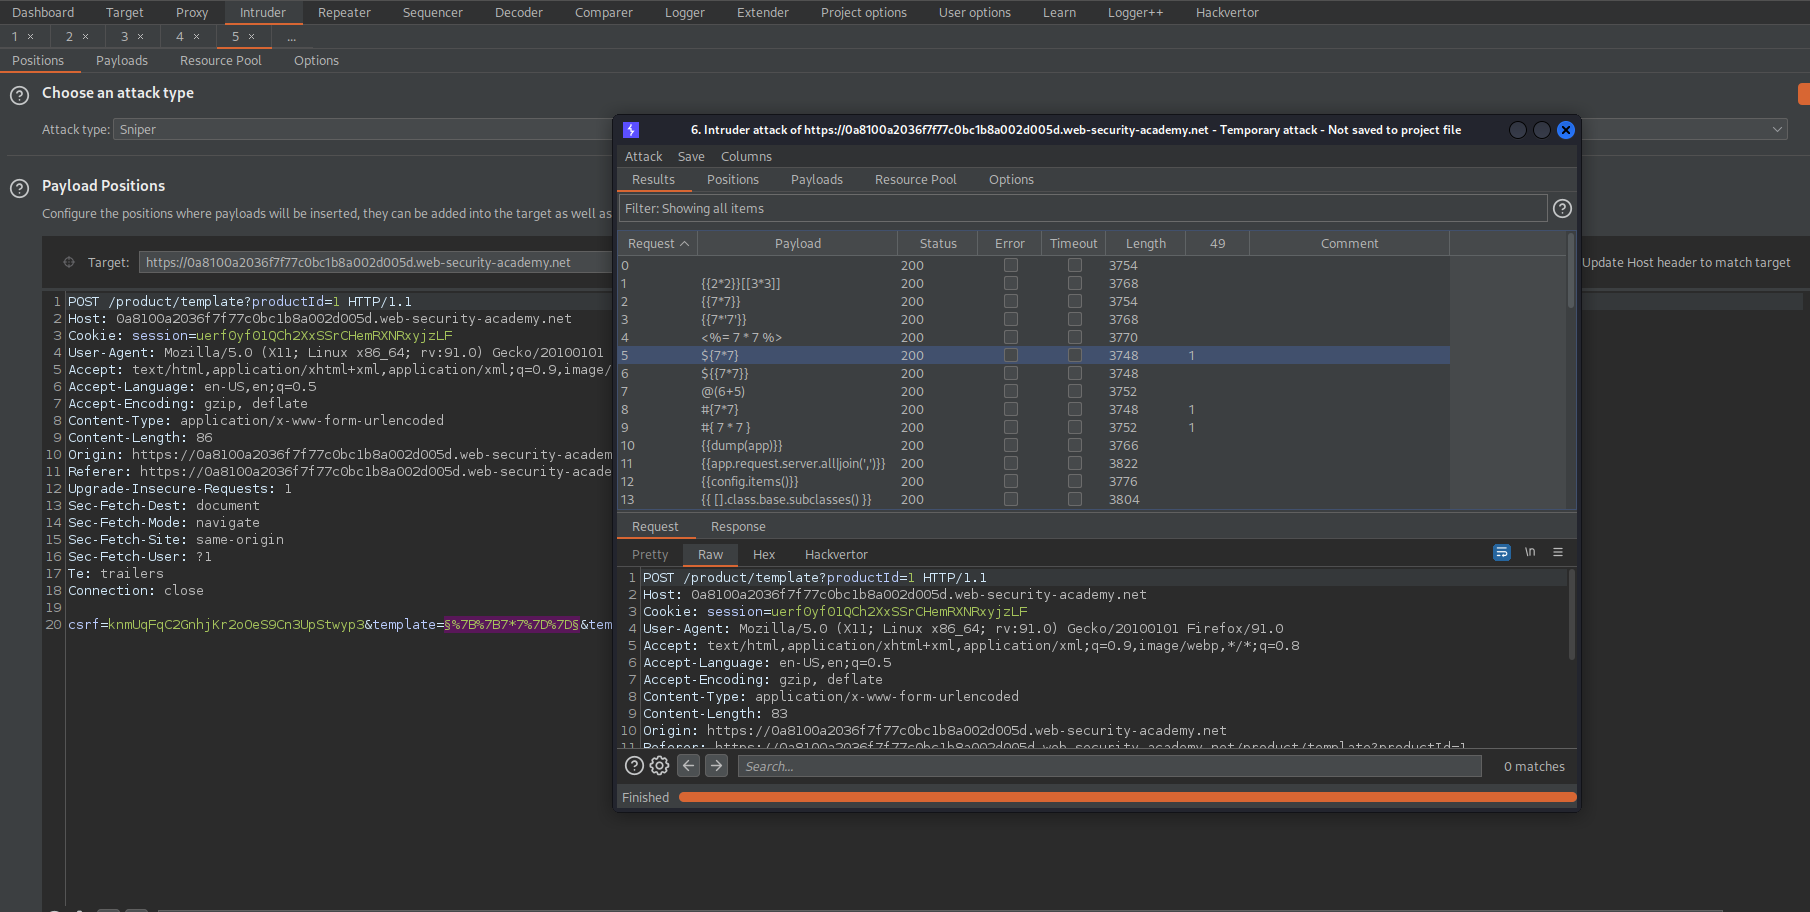Sort results by Comment column

pyautogui.click(x=1349, y=243)
